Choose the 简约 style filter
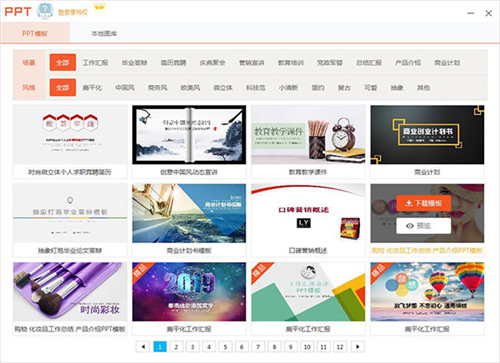This screenshot has height=363, width=500. pyautogui.click(x=318, y=88)
